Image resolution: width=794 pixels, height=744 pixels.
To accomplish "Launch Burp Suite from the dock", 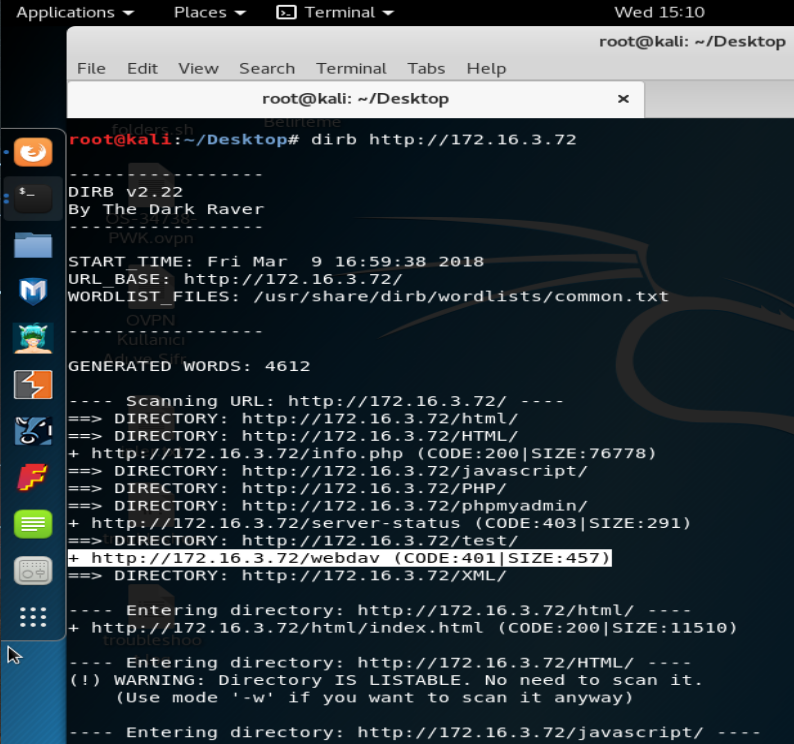I will (x=33, y=384).
